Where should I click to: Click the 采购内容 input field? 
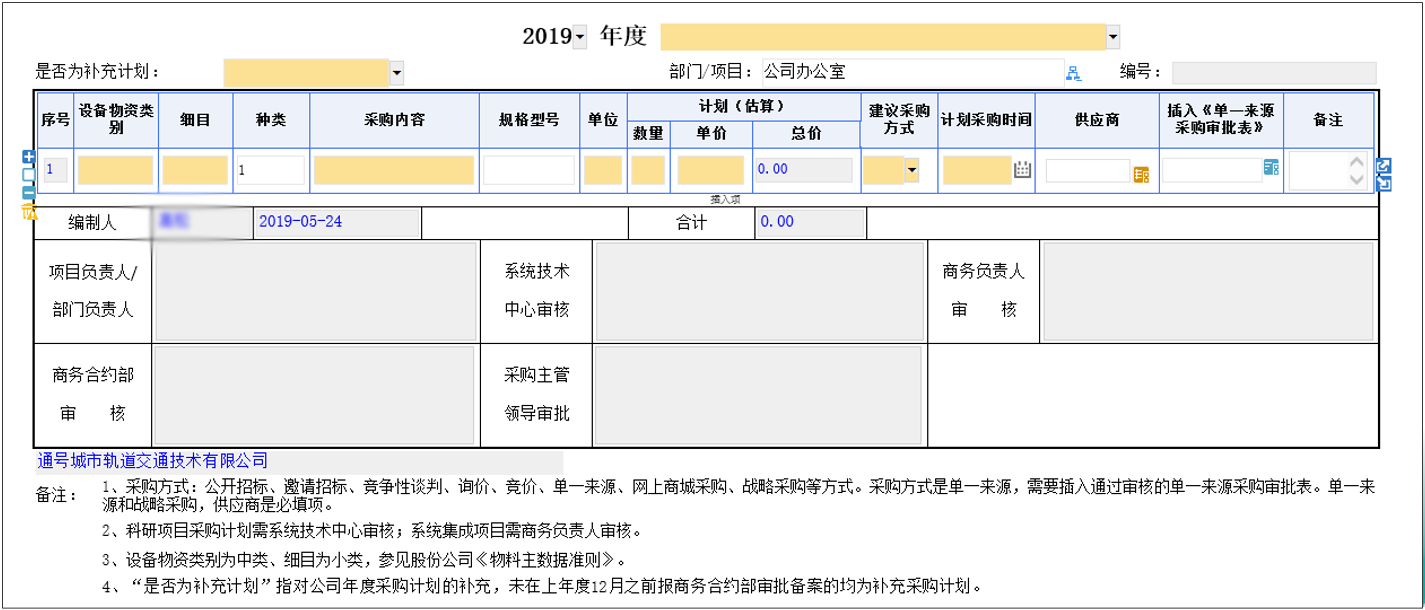[395, 170]
